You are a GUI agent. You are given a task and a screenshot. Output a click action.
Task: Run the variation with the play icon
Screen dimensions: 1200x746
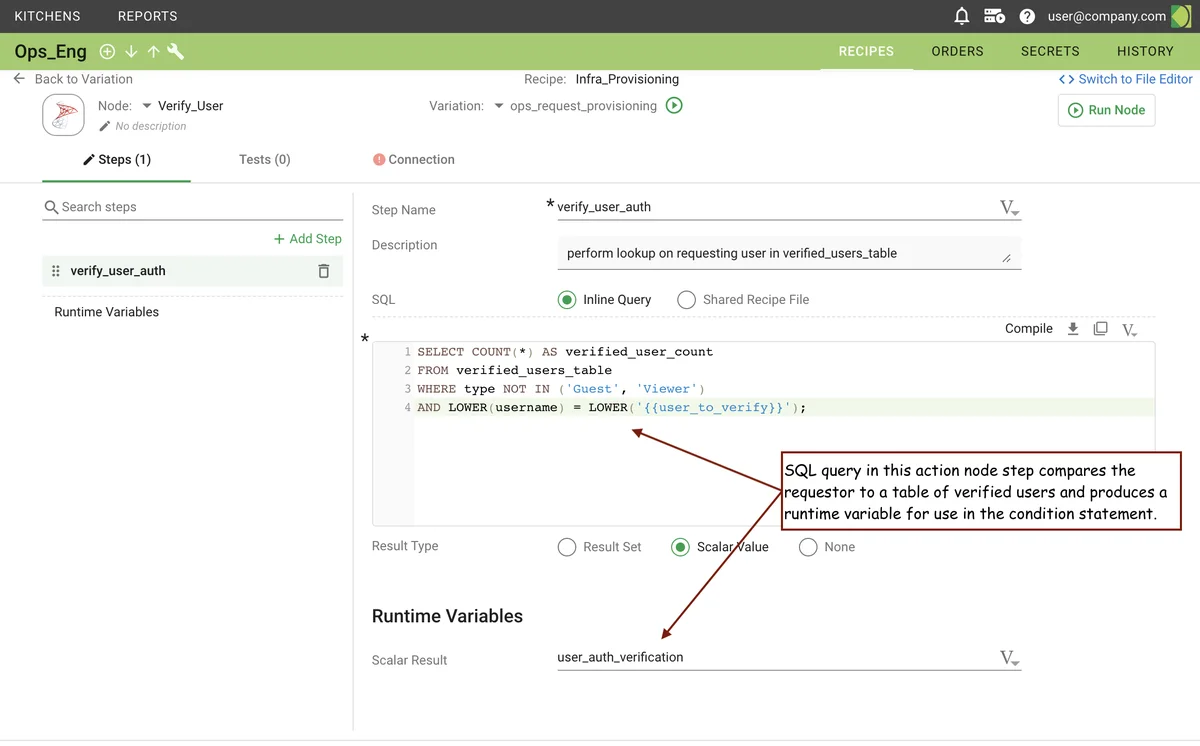tap(674, 105)
